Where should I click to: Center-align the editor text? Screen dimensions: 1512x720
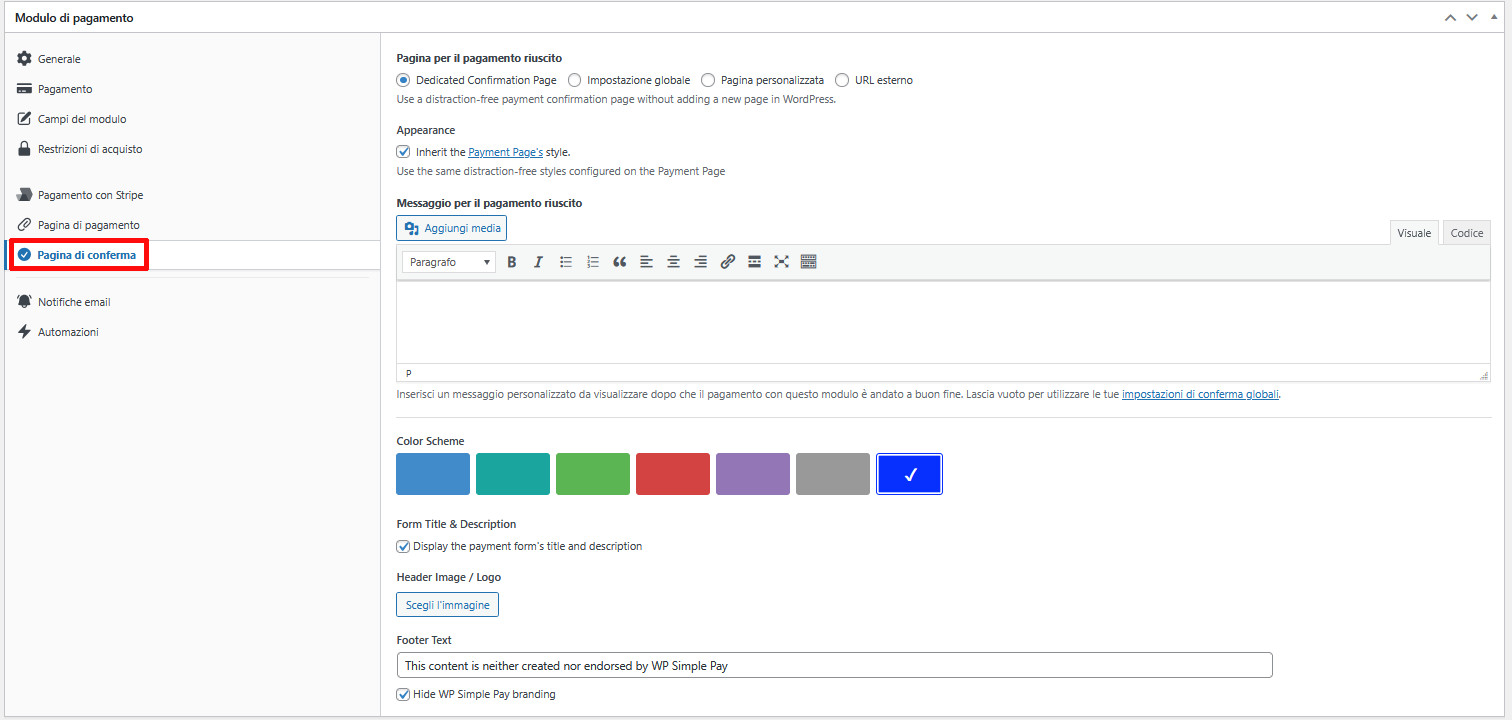(673, 261)
